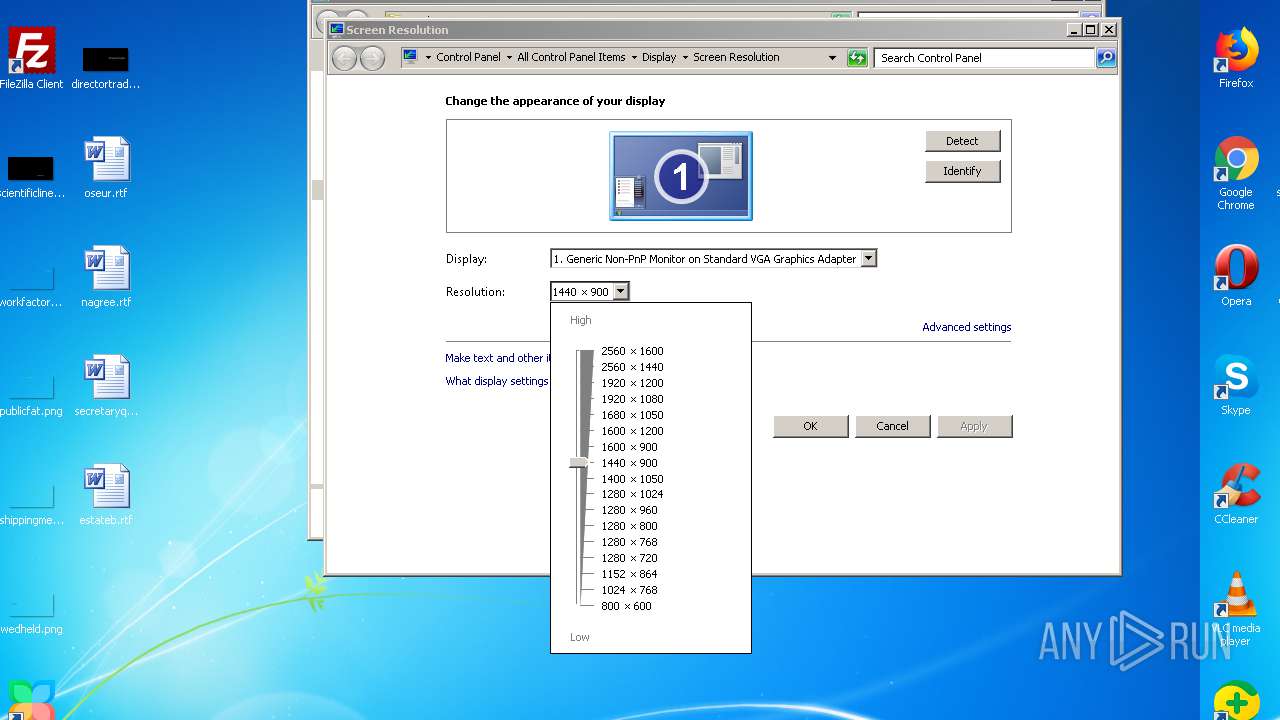This screenshot has width=1280, height=720.
Task: Expand the address bar history dropdown arrow
Action: tap(832, 58)
